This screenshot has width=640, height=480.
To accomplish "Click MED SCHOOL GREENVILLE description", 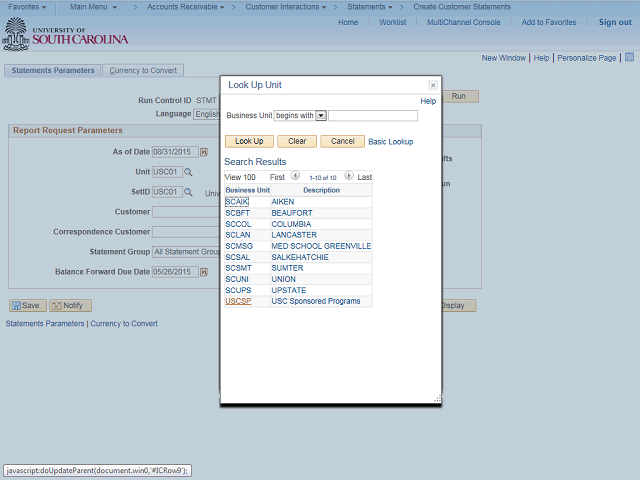I will pos(321,246).
